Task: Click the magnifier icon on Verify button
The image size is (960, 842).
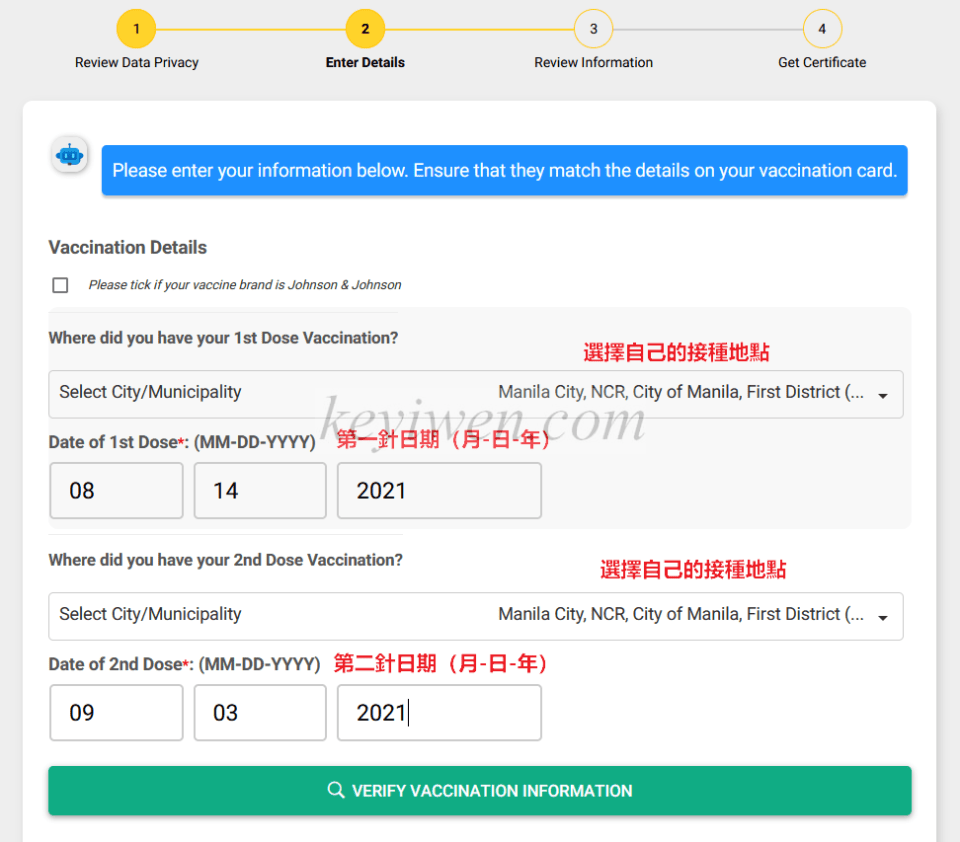Action: [x=336, y=790]
